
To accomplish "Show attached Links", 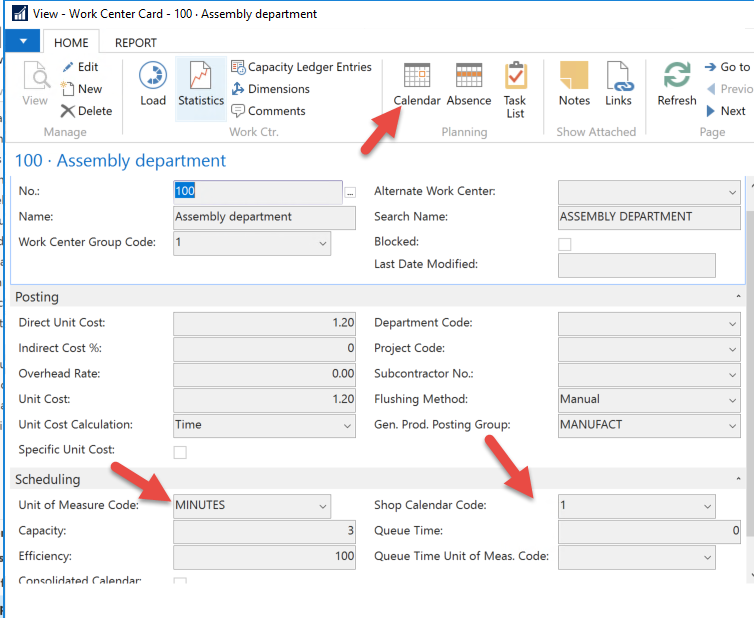I will pyautogui.click(x=618, y=84).
